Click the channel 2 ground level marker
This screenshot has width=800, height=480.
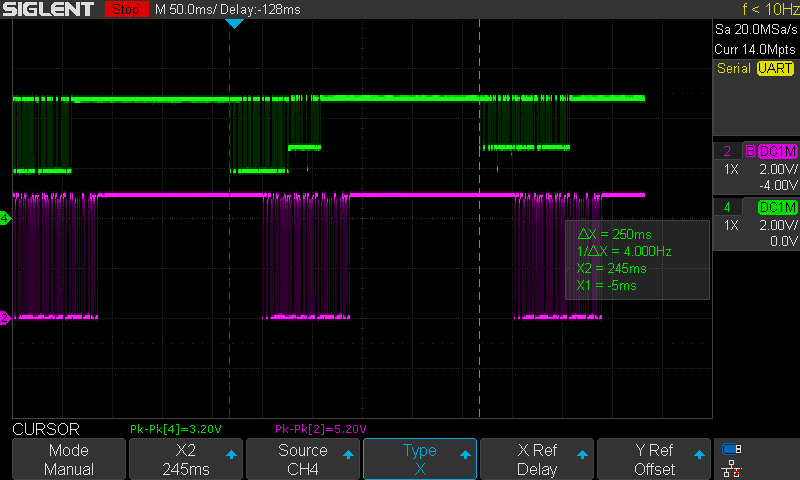coord(5,318)
